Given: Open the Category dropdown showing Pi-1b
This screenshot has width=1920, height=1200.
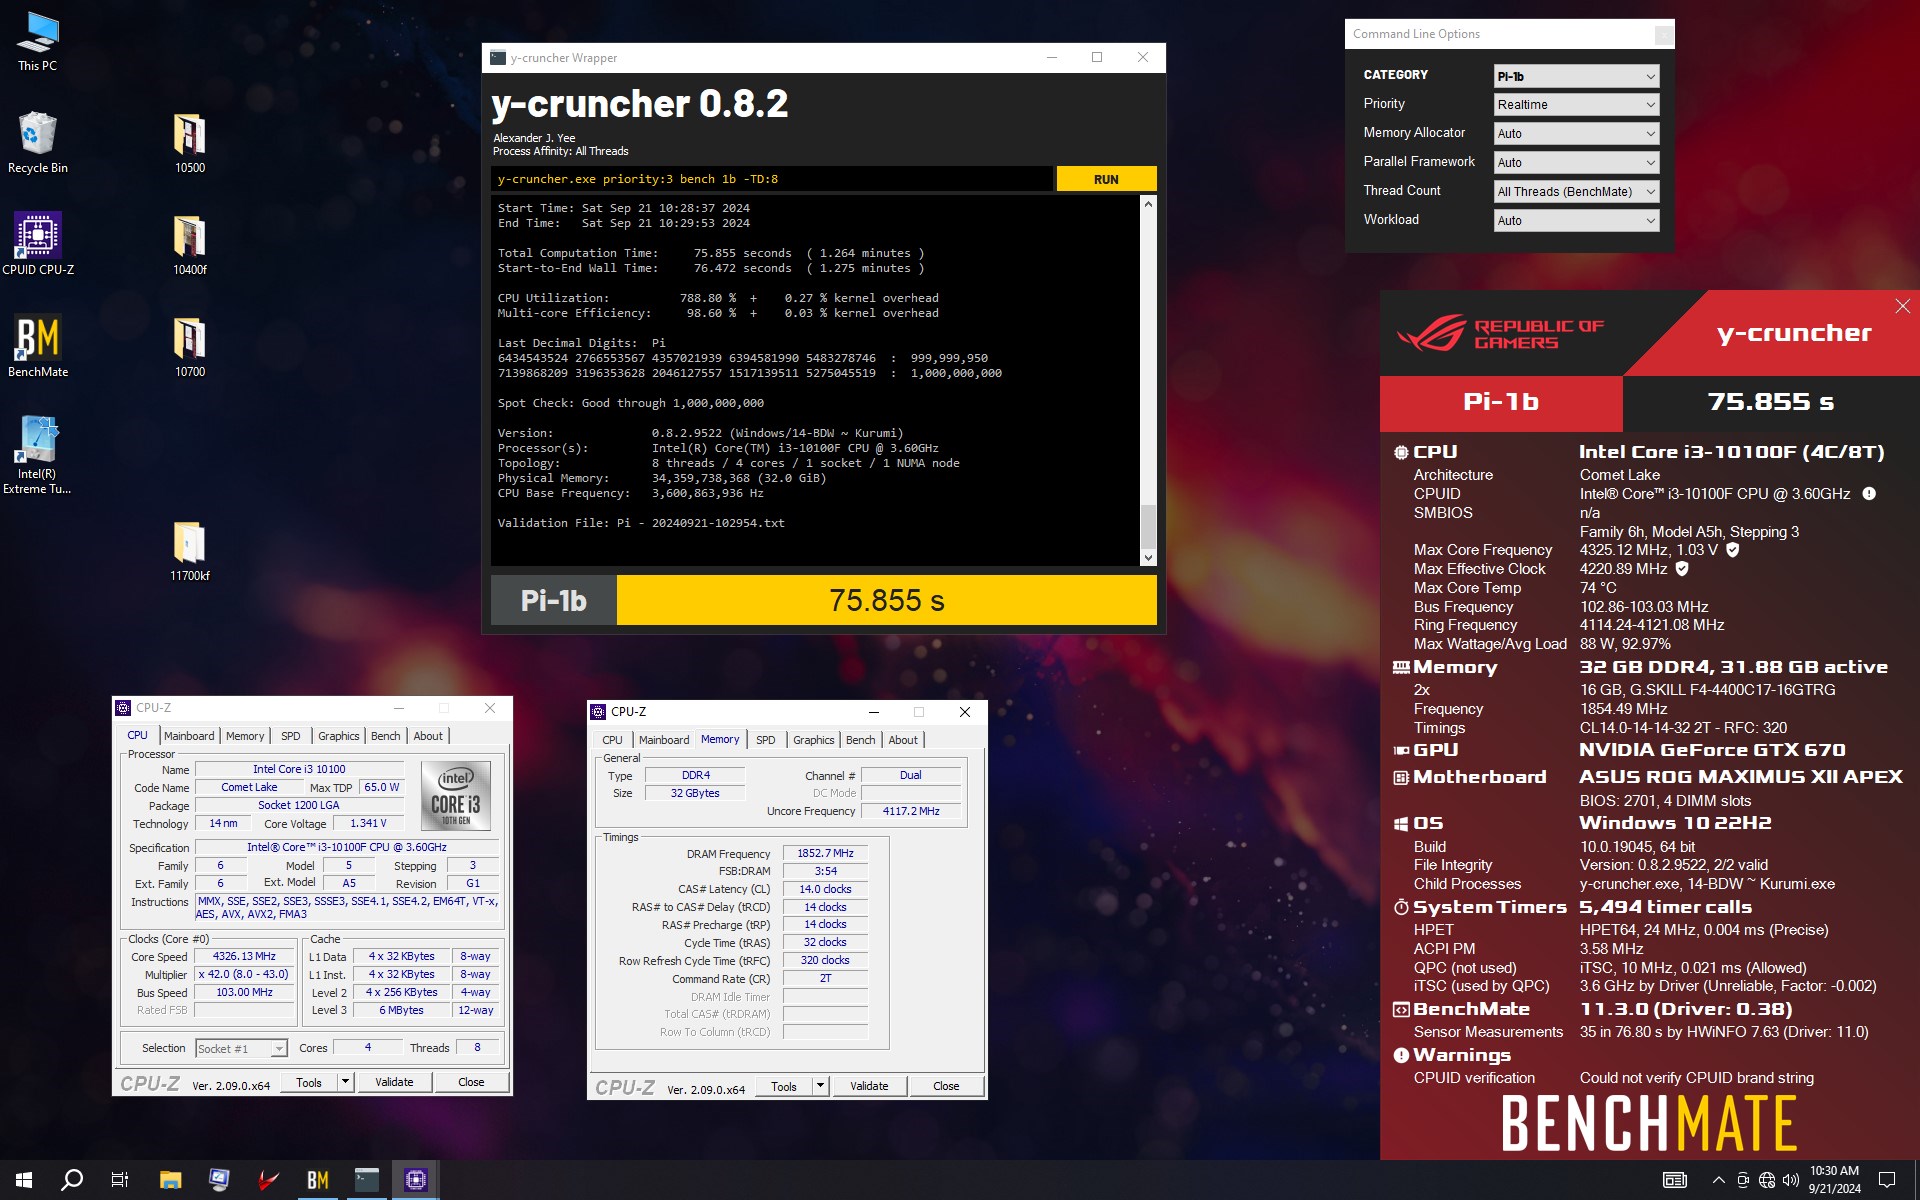Looking at the screenshot, I should tap(1576, 76).
